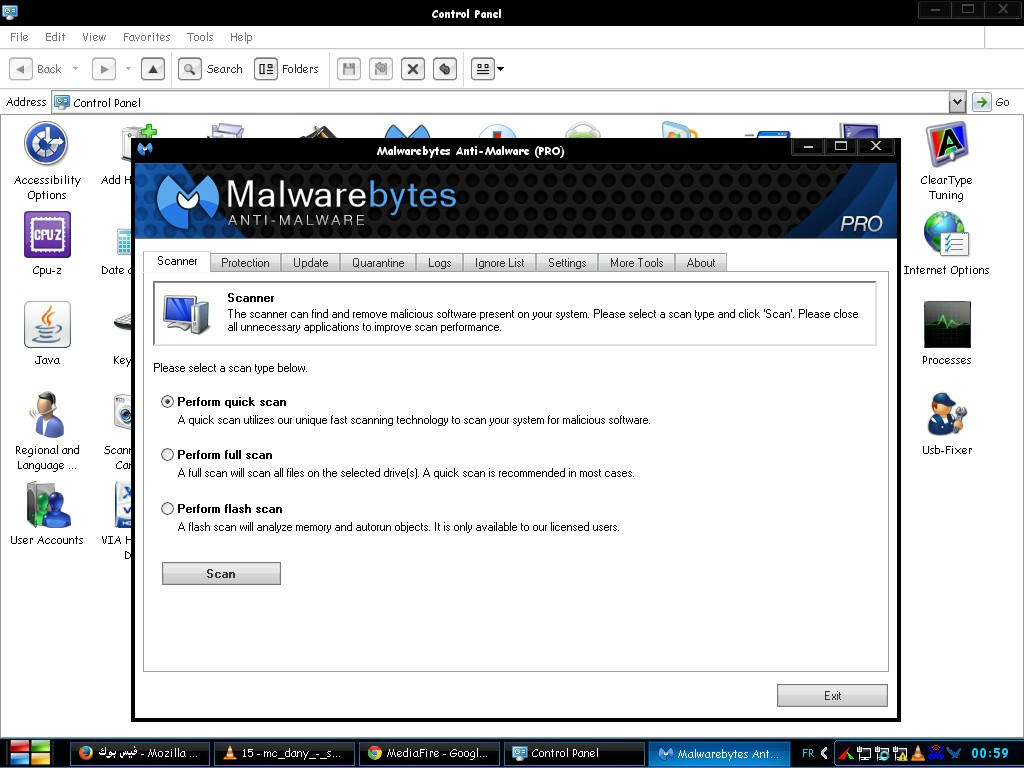Switch to the Settings tab

click(x=567, y=263)
